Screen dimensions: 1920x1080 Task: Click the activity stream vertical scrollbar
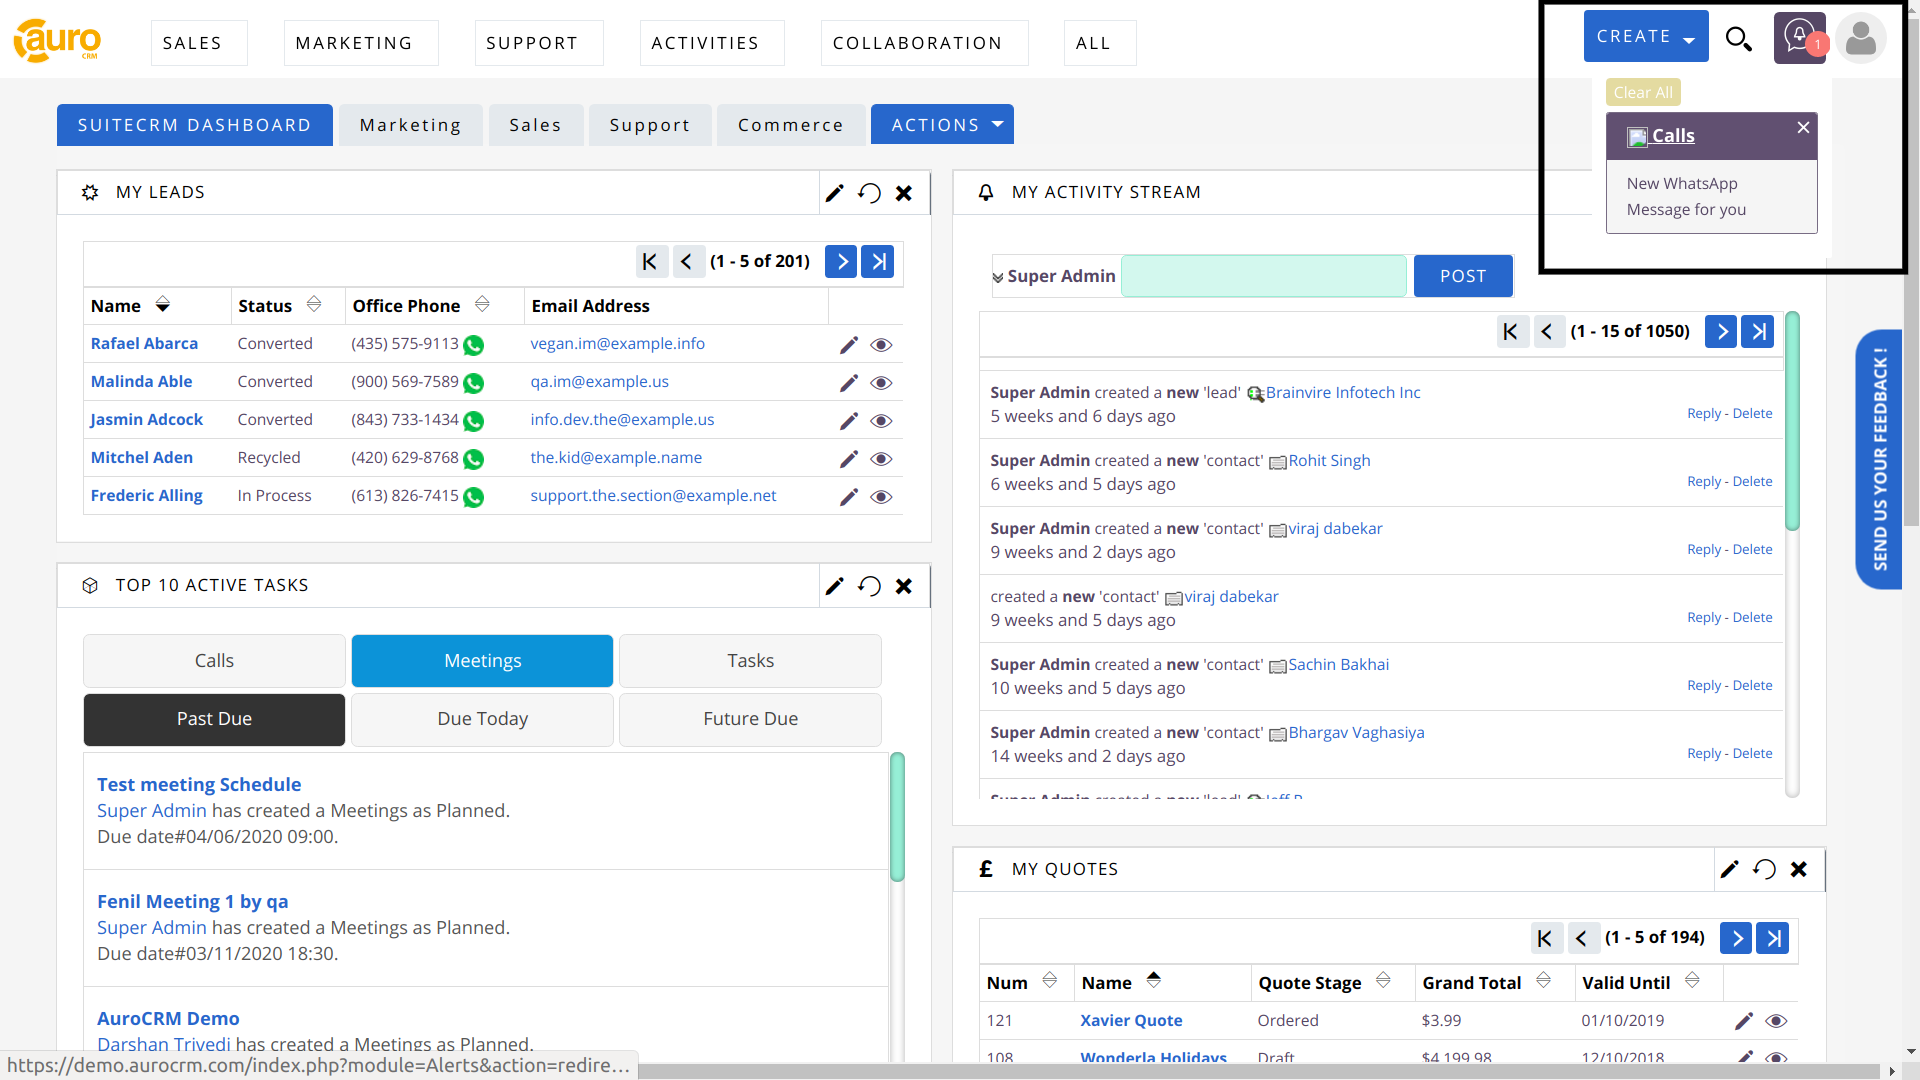point(1792,421)
